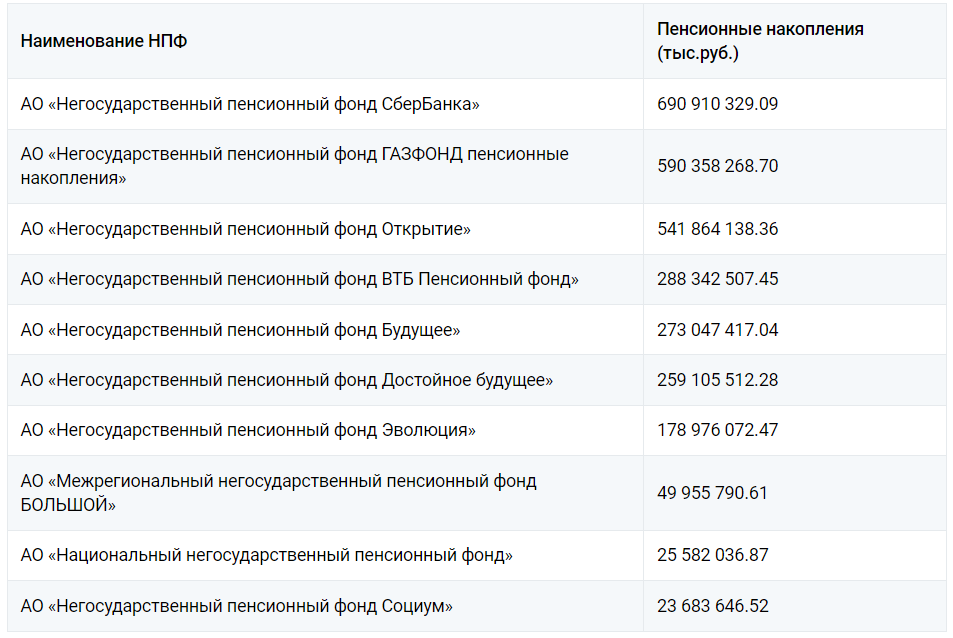
Task: Click the value 259 105 512.28
Action: pyautogui.click(x=717, y=380)
